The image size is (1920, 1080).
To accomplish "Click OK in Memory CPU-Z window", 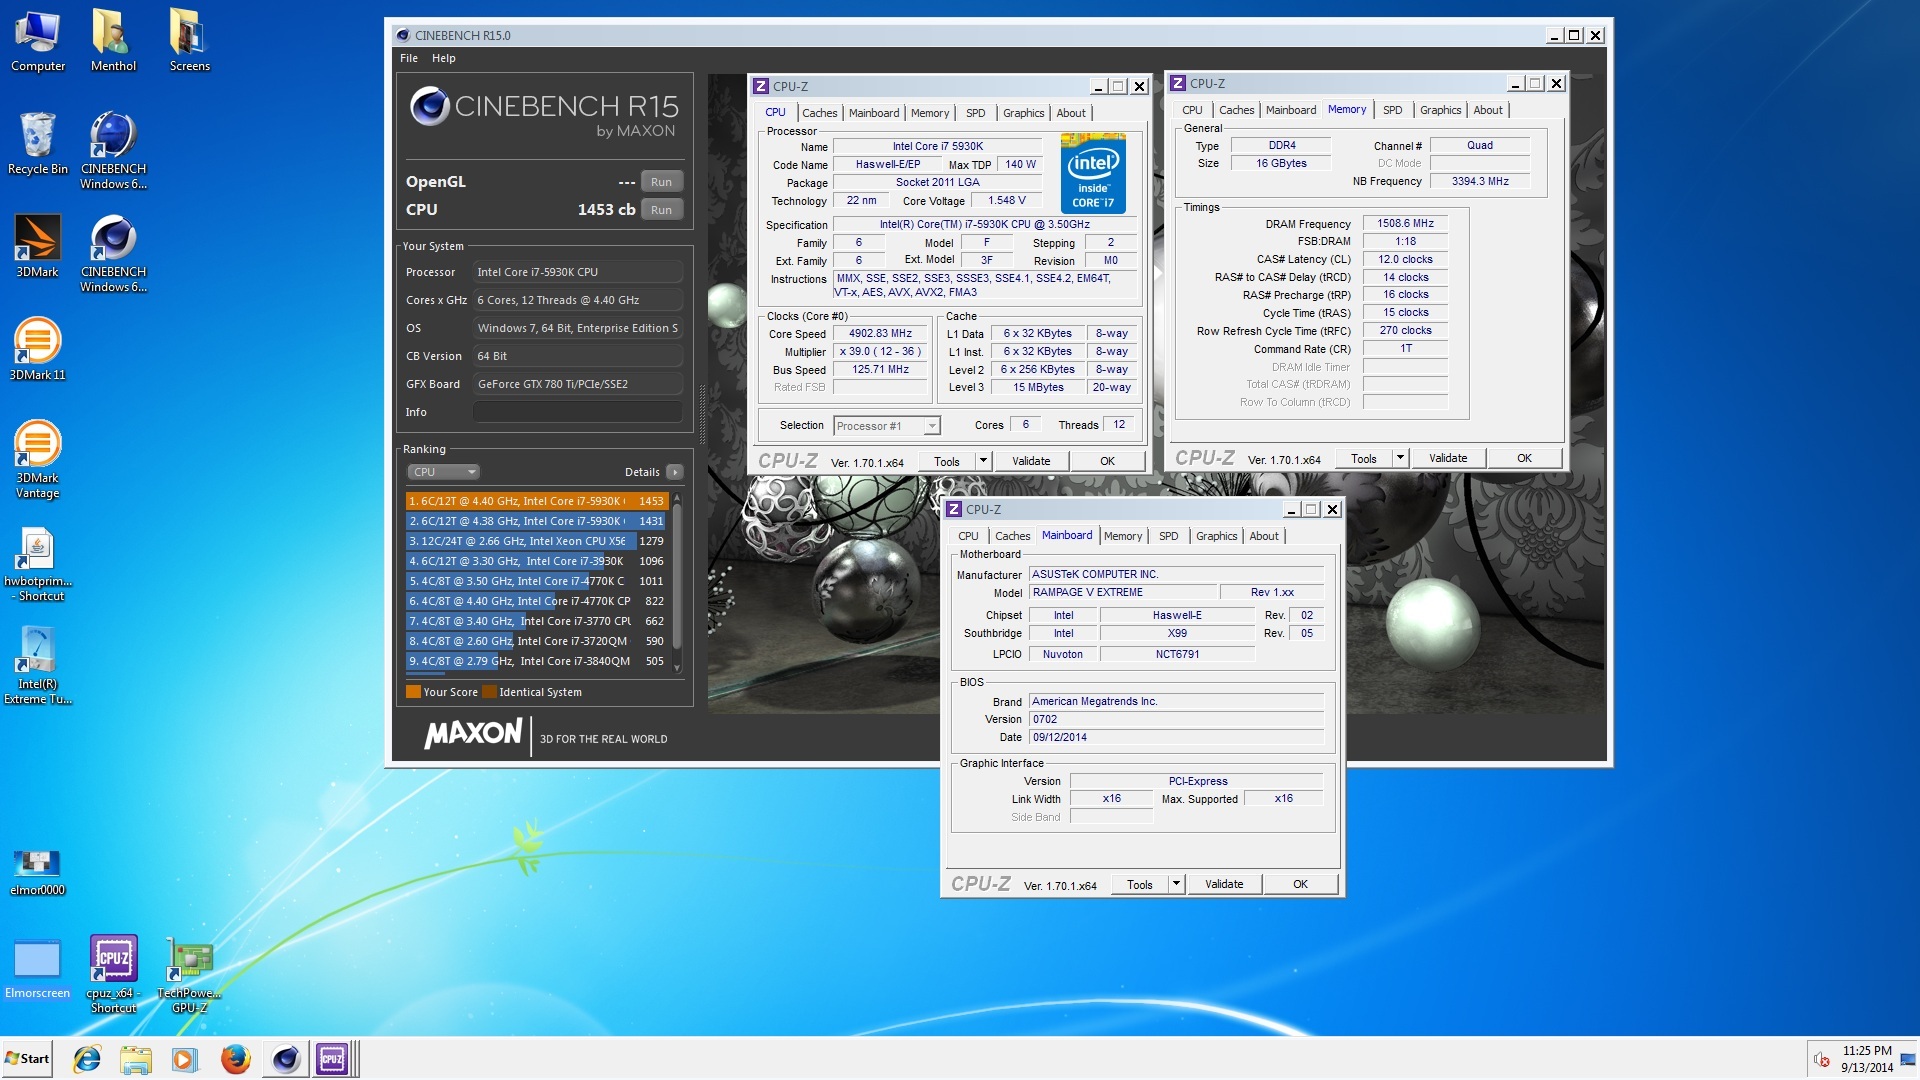I will point(1524,458).
